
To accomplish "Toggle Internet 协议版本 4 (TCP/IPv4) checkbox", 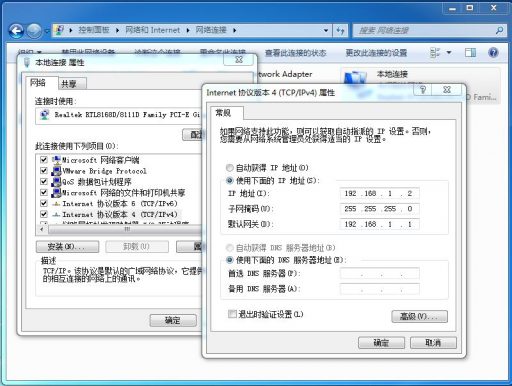I will (x=43, y=214).
